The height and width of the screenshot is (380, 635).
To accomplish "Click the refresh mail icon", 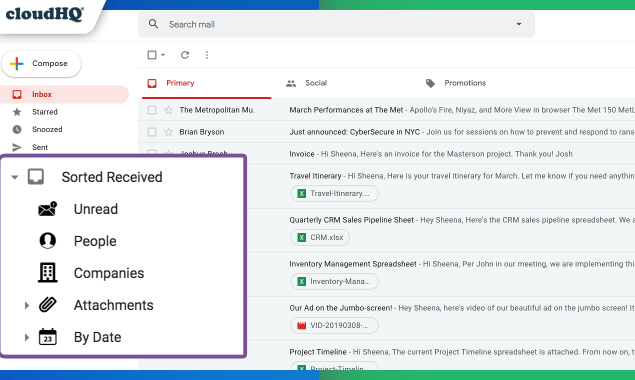I will click(185, 55).
